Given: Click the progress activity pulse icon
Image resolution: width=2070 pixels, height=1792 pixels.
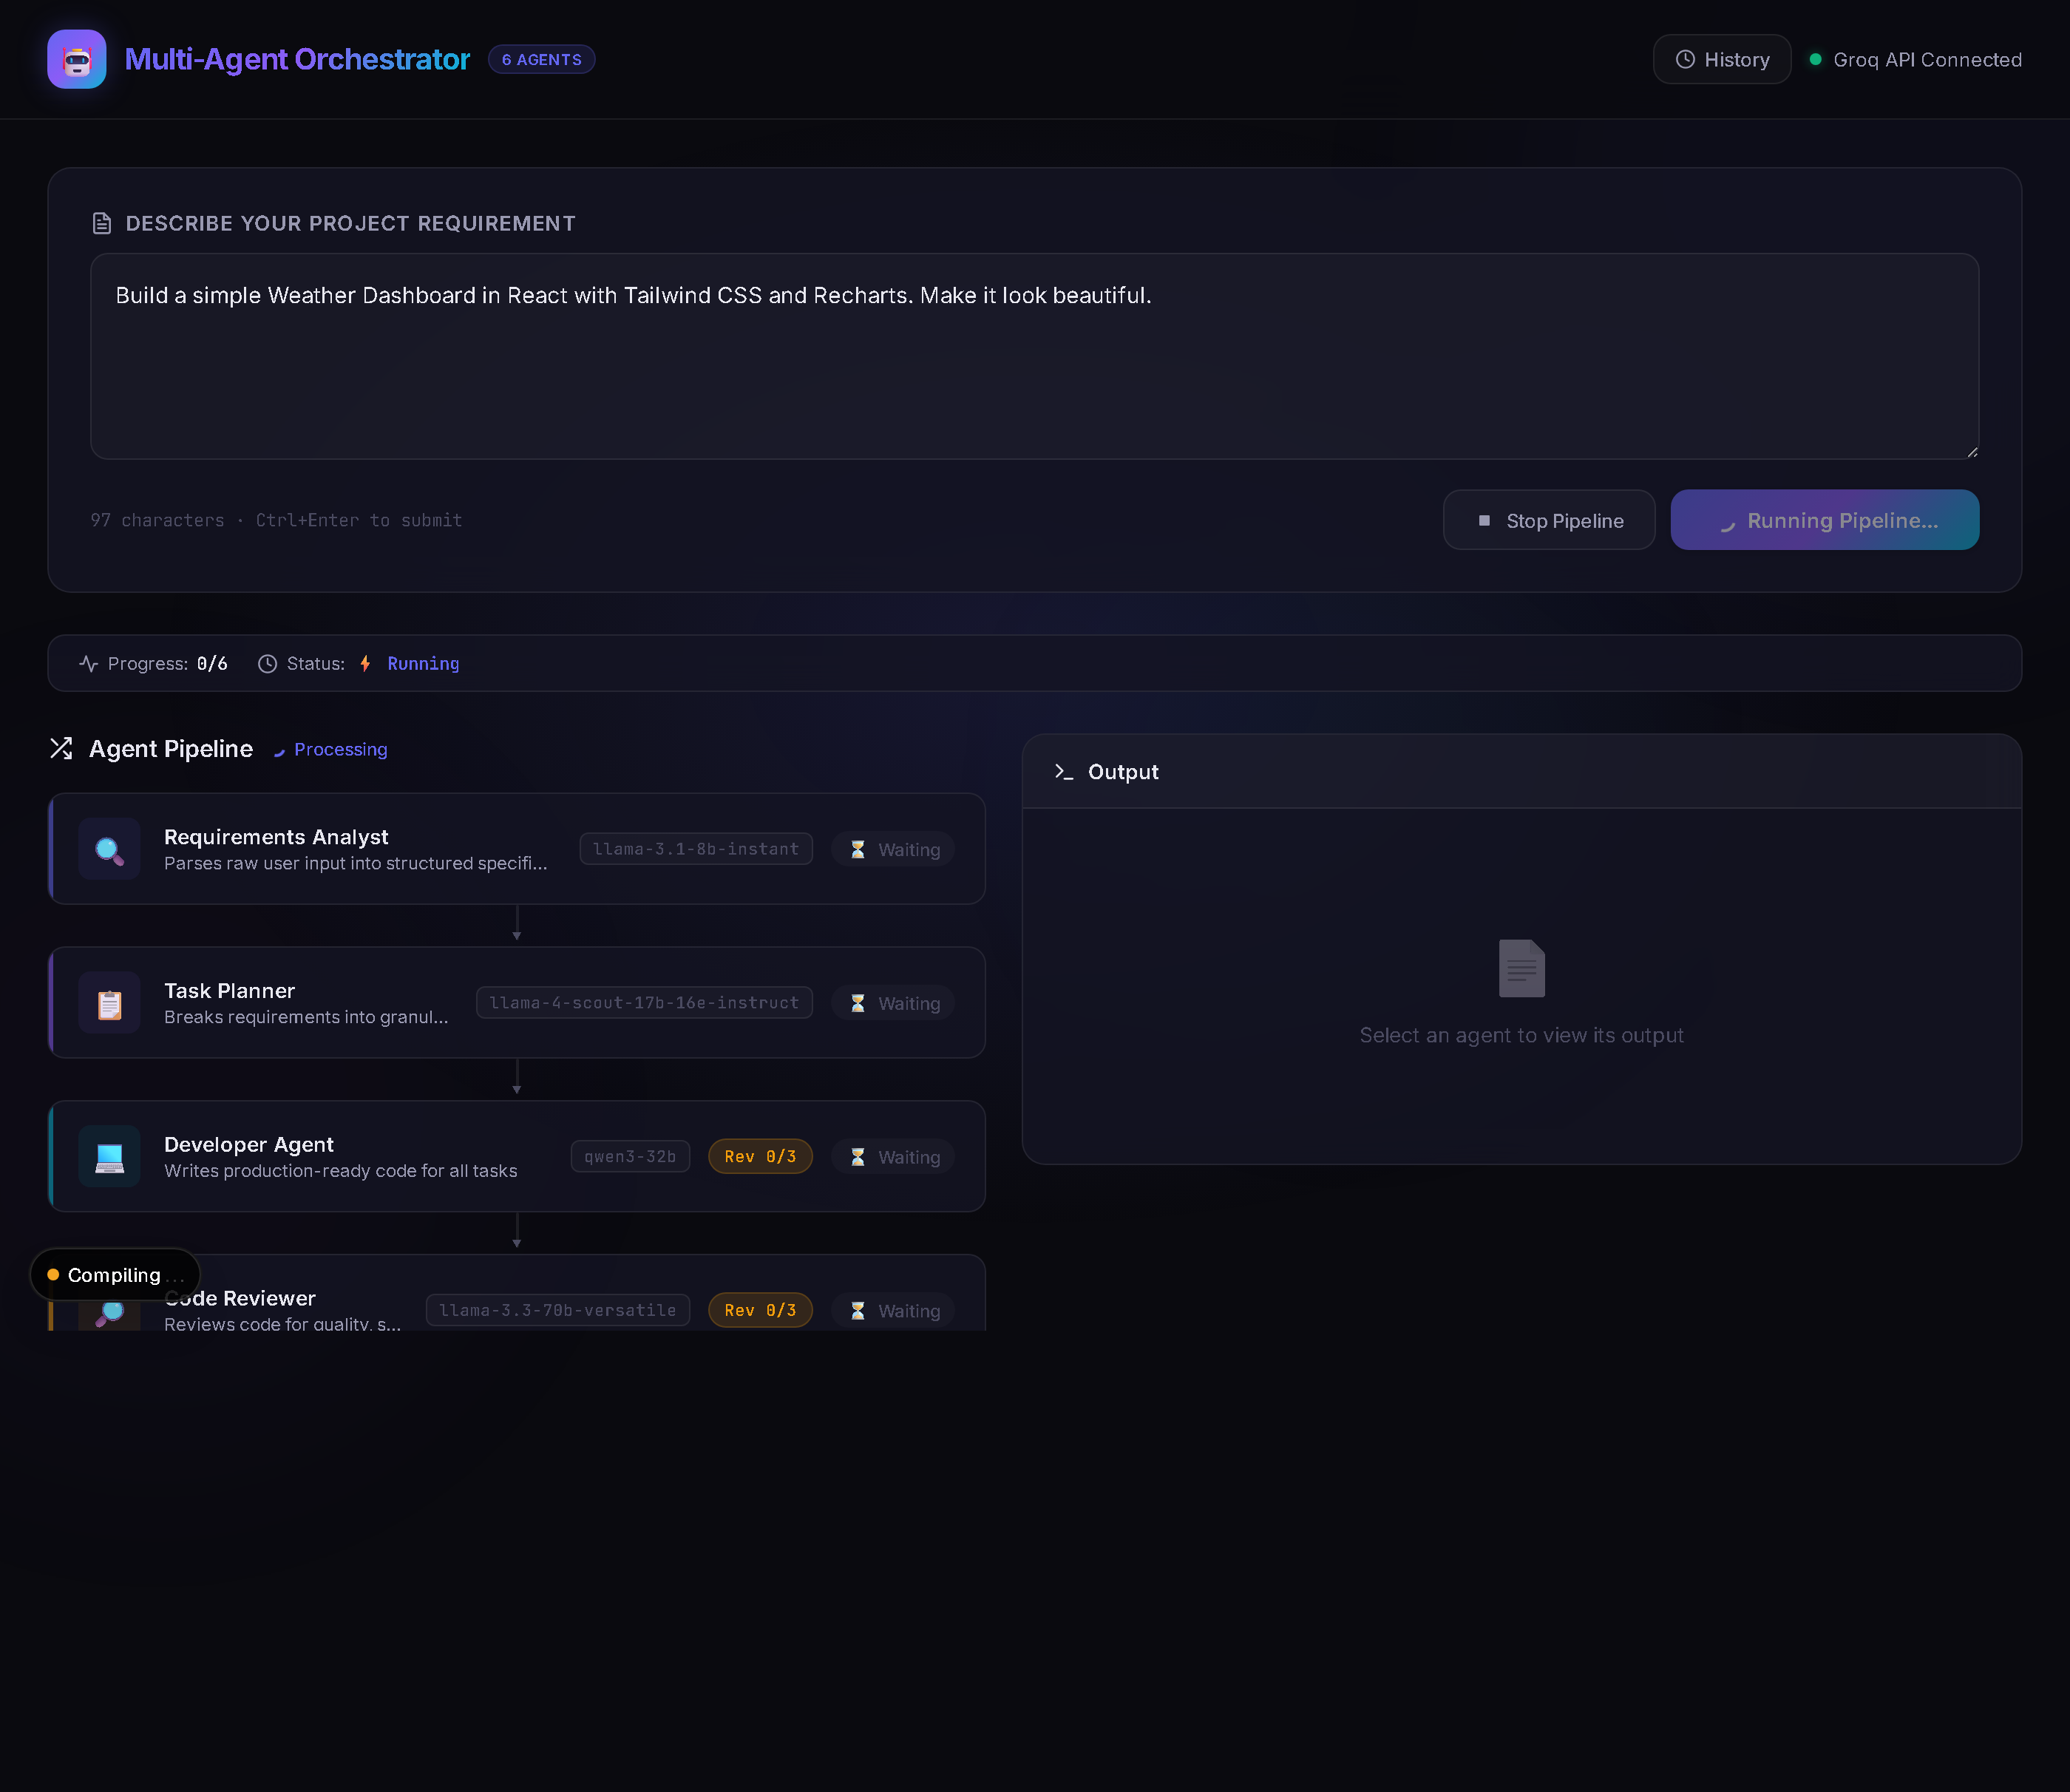Looking at the screenshot, I should click(88, 664).
